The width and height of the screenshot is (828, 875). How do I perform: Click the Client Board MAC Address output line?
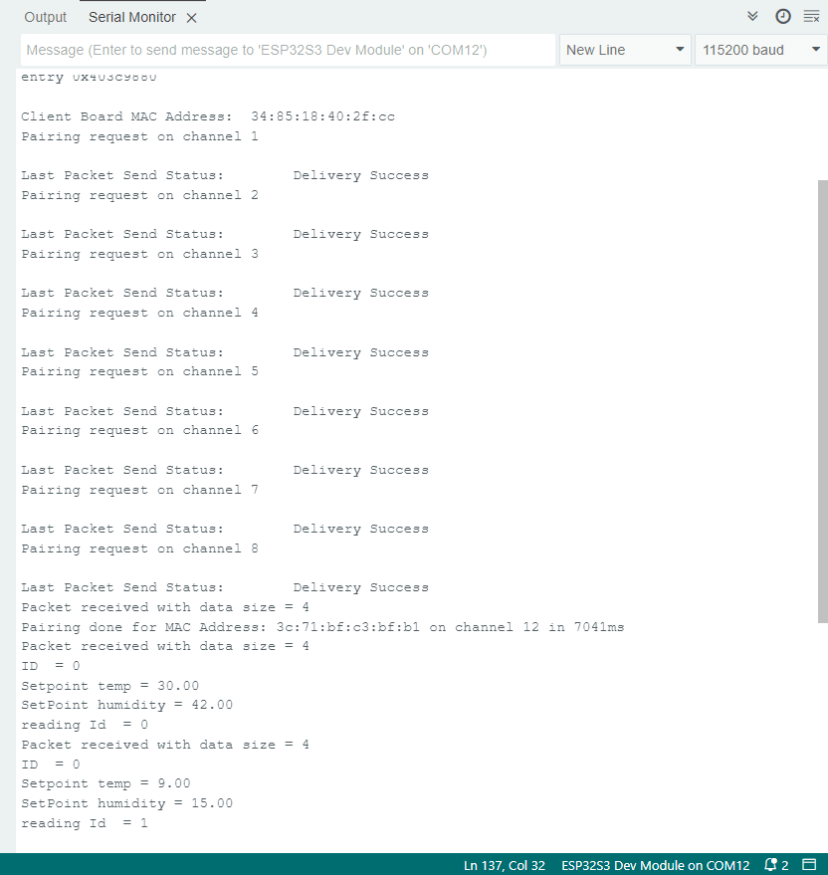pyautogui.click(x=210, y=116)
